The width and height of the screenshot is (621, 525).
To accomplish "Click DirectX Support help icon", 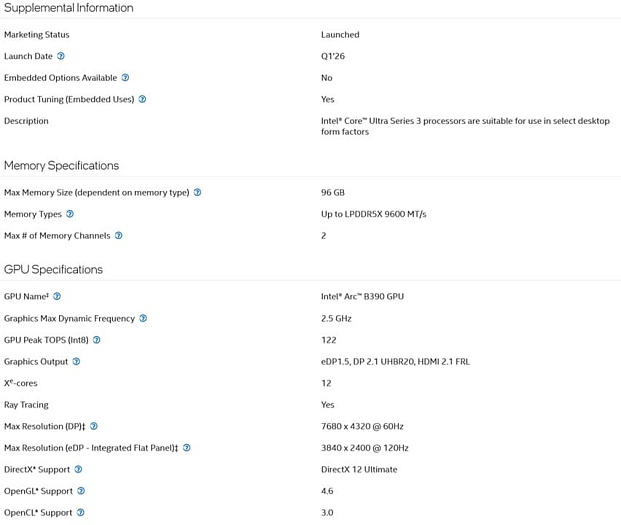I will click(78, 469).
